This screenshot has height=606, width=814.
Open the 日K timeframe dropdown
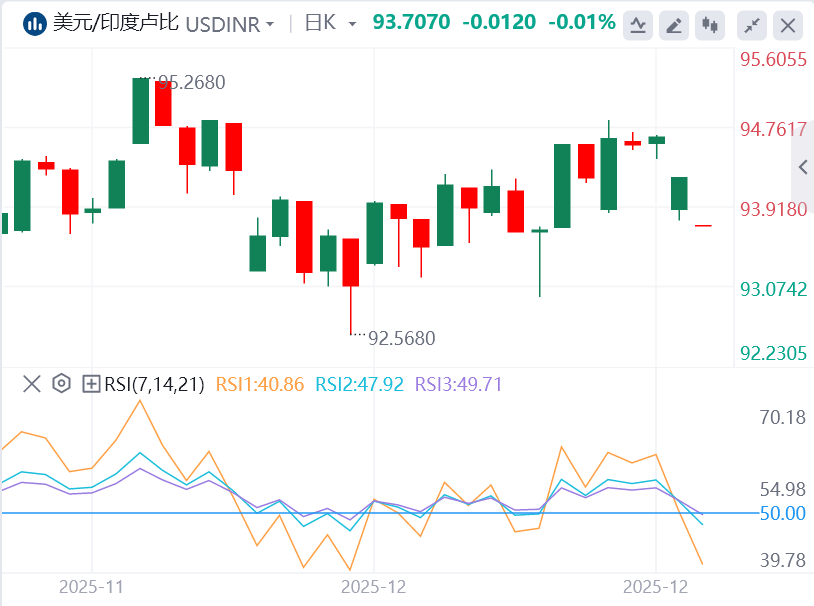point(330,23)
